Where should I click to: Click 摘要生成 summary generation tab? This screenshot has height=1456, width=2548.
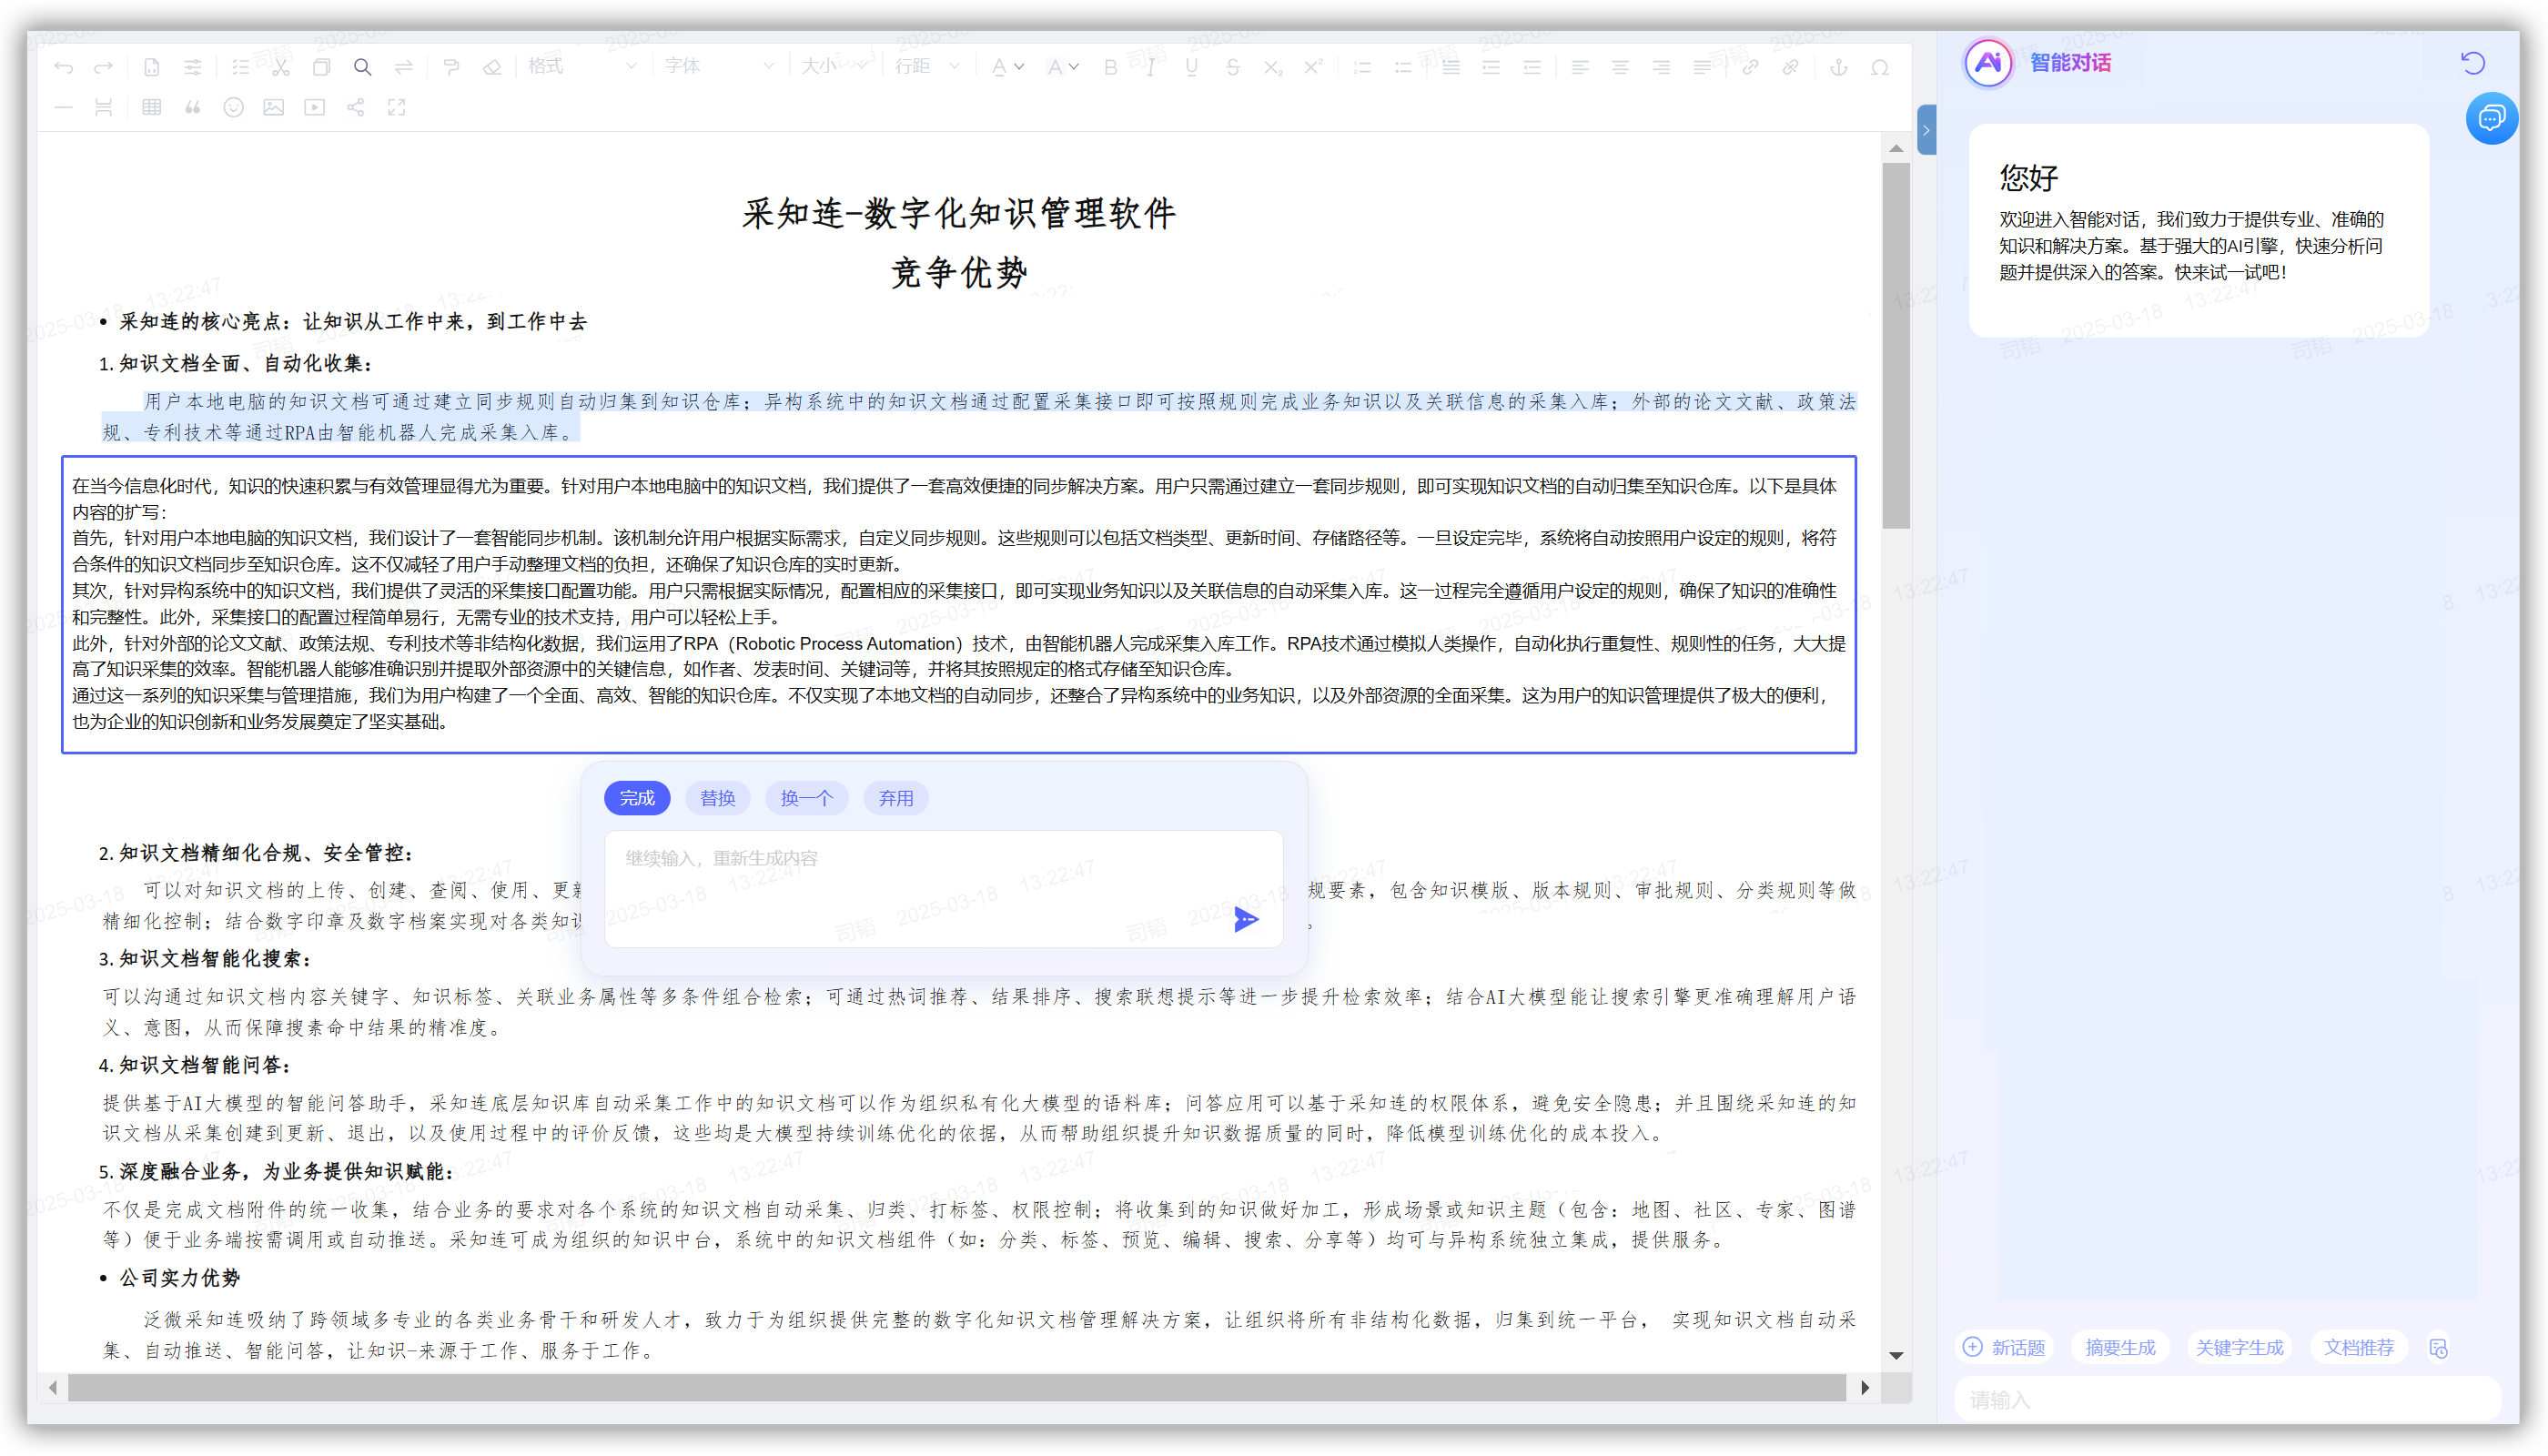(x=2120, y=1348)
